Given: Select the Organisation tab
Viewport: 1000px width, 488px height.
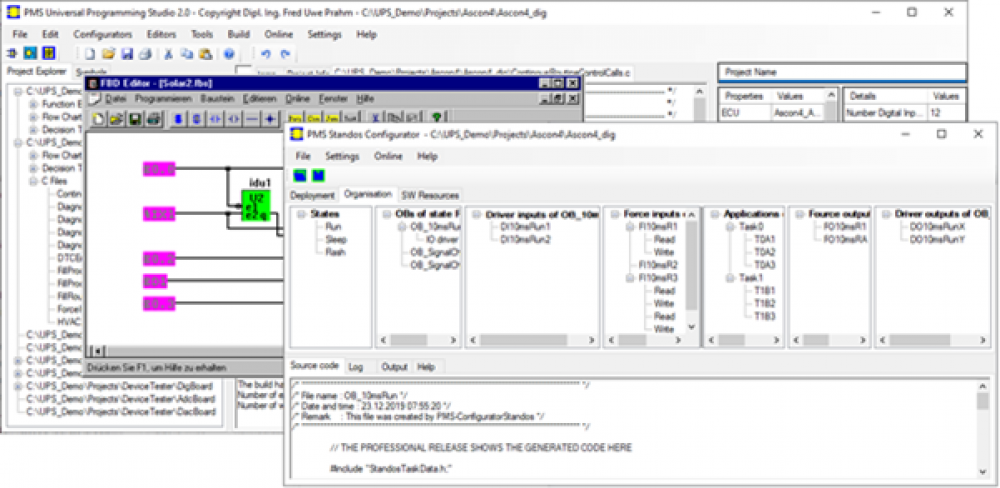Looking at the screenshot, I should [367, 194].
